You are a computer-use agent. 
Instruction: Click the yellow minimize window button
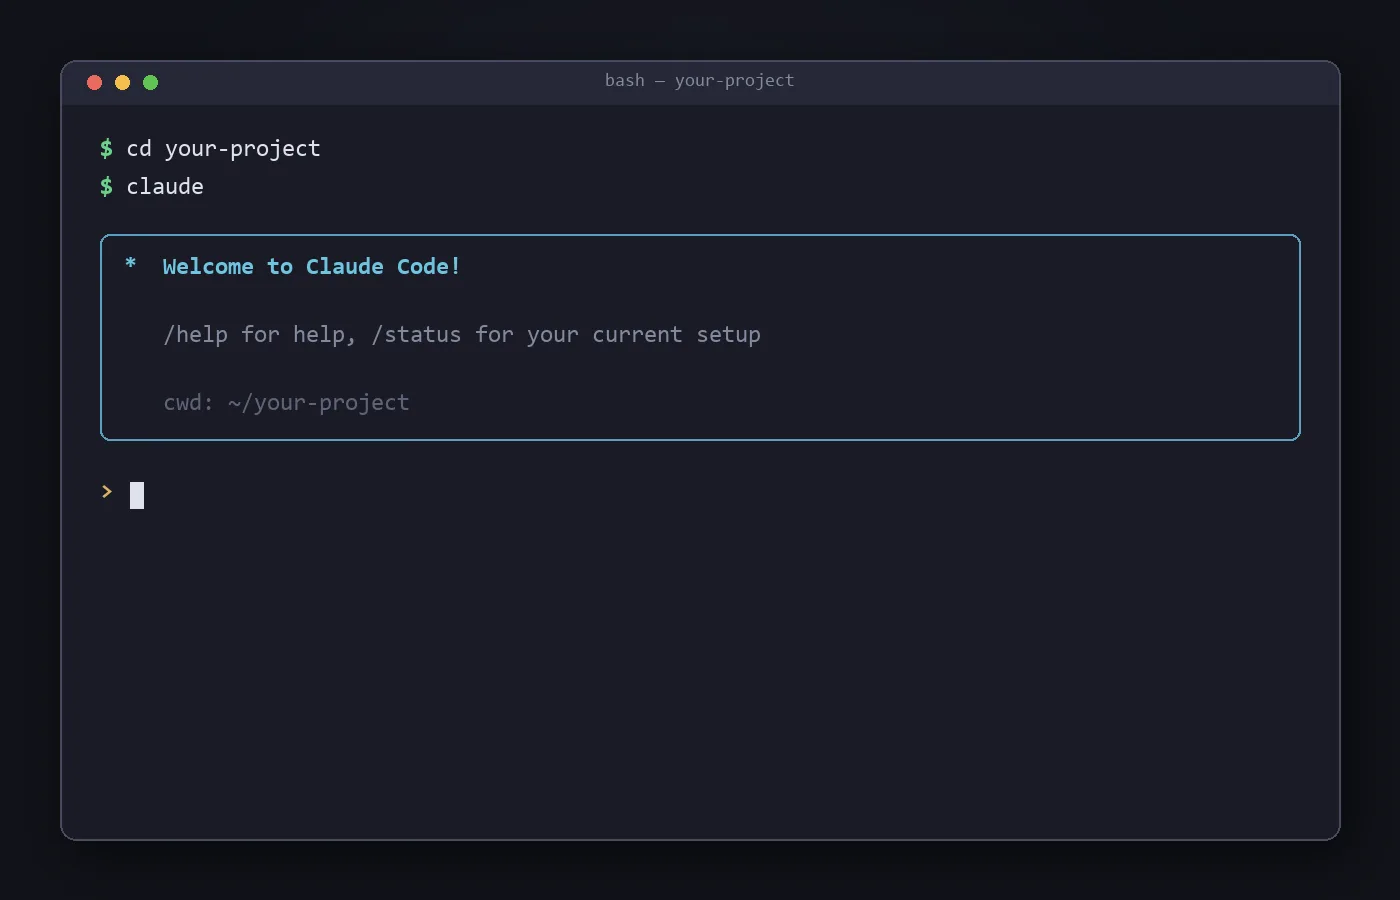(123, 83)
